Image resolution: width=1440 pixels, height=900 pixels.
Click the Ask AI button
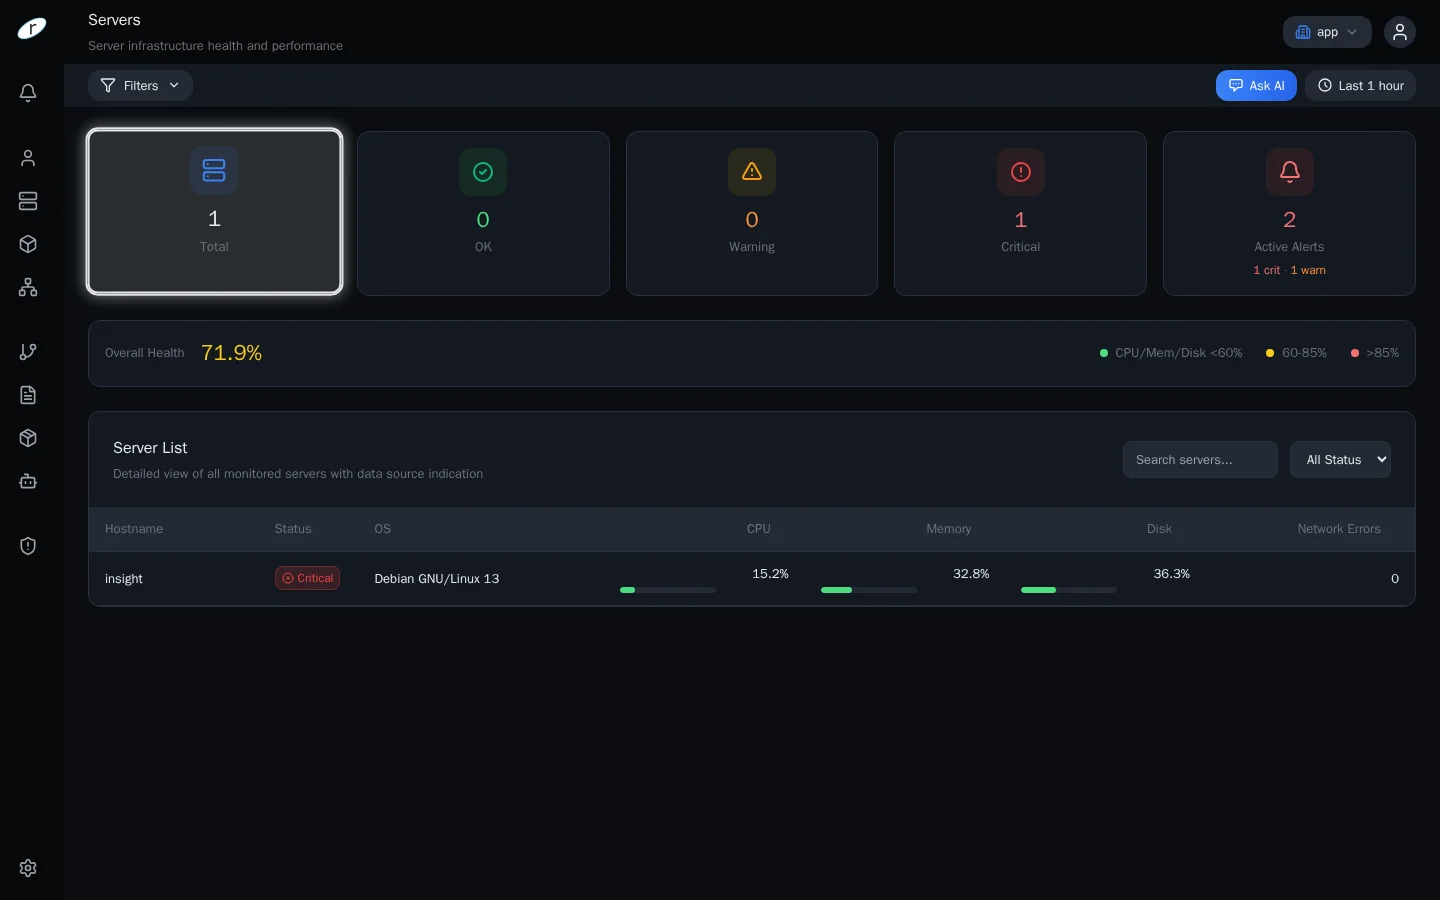[x=1256, y=86]
